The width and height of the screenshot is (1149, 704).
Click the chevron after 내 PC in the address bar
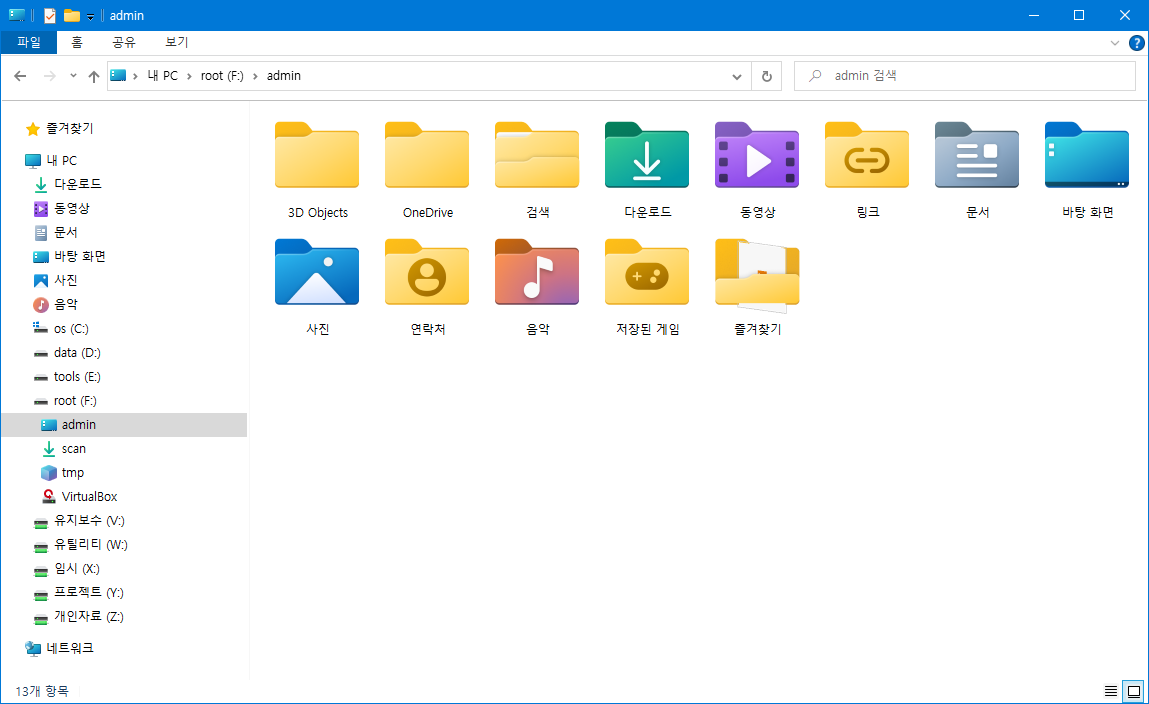coord(190,76)
